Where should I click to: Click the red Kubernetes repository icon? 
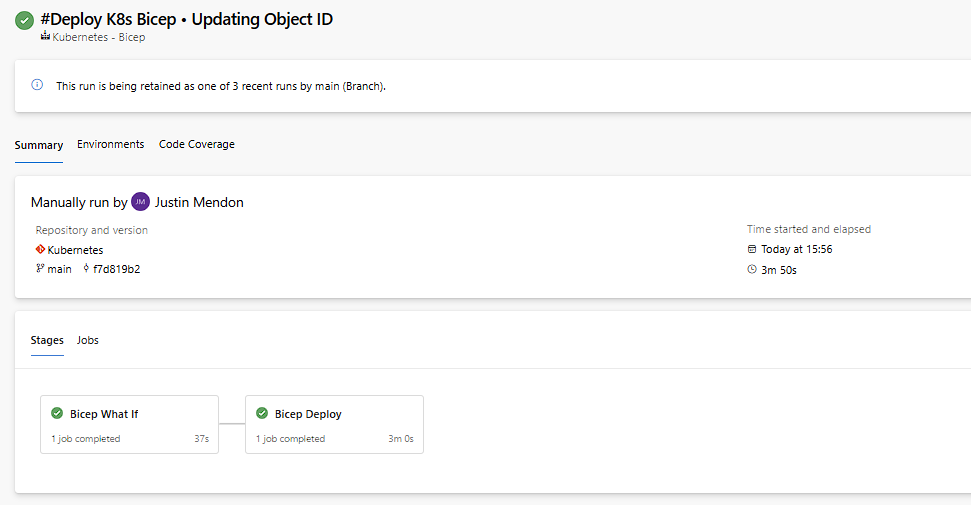pos(40,249)
